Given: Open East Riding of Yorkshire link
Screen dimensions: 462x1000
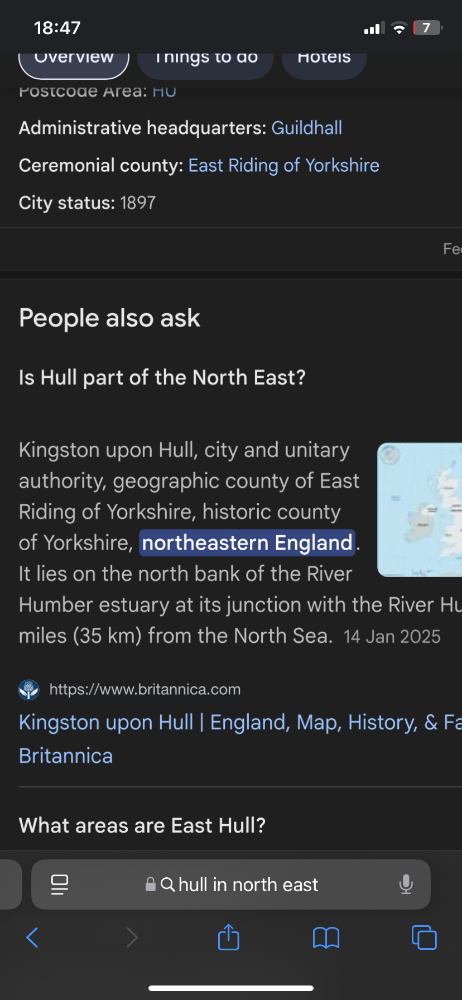Looking at the screenshot, I should [x=284, y=166].
